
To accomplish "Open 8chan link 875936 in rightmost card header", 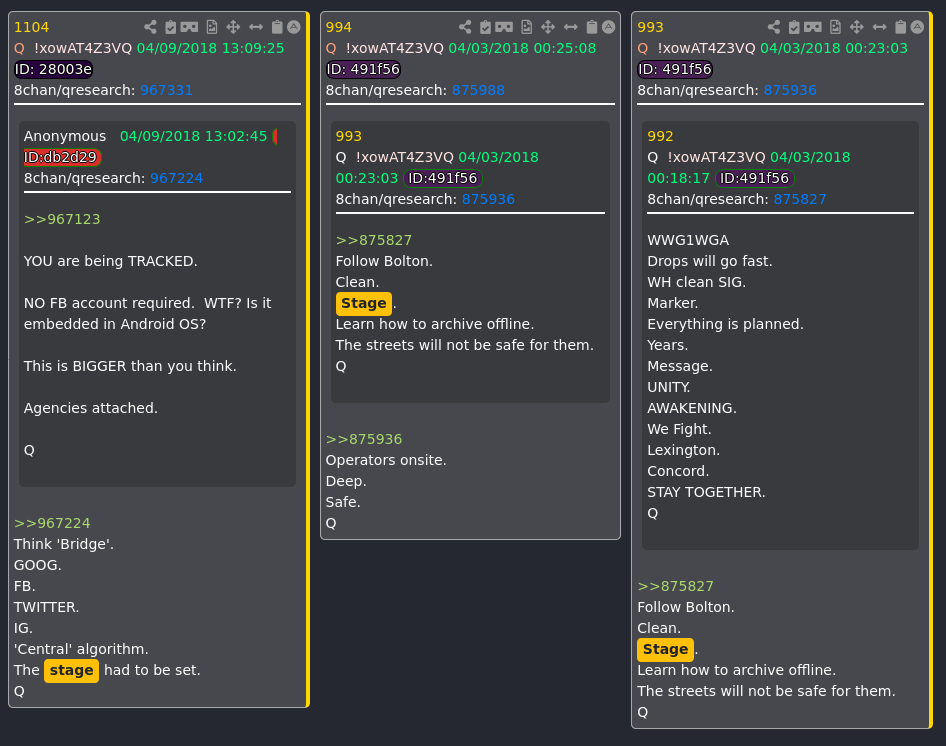I will tap(790, 90).
